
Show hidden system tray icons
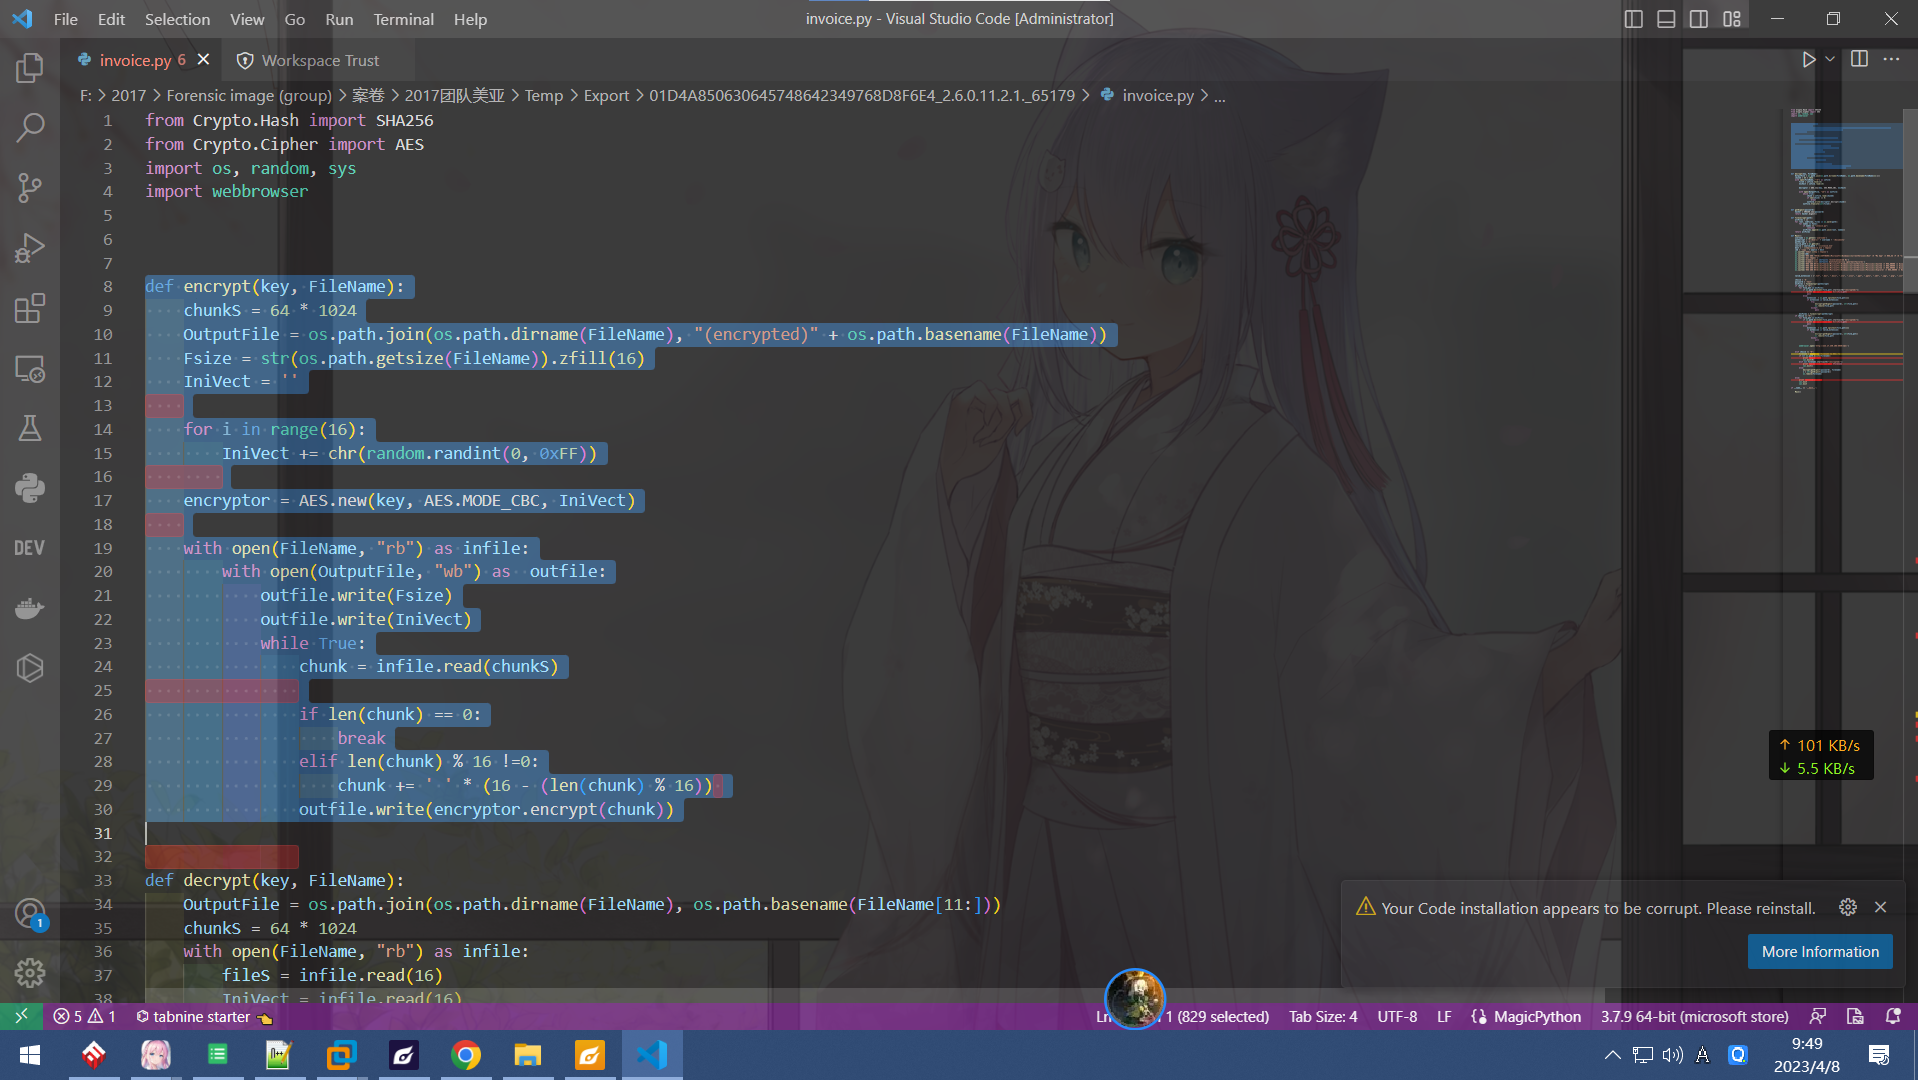coord(1612,1055)
